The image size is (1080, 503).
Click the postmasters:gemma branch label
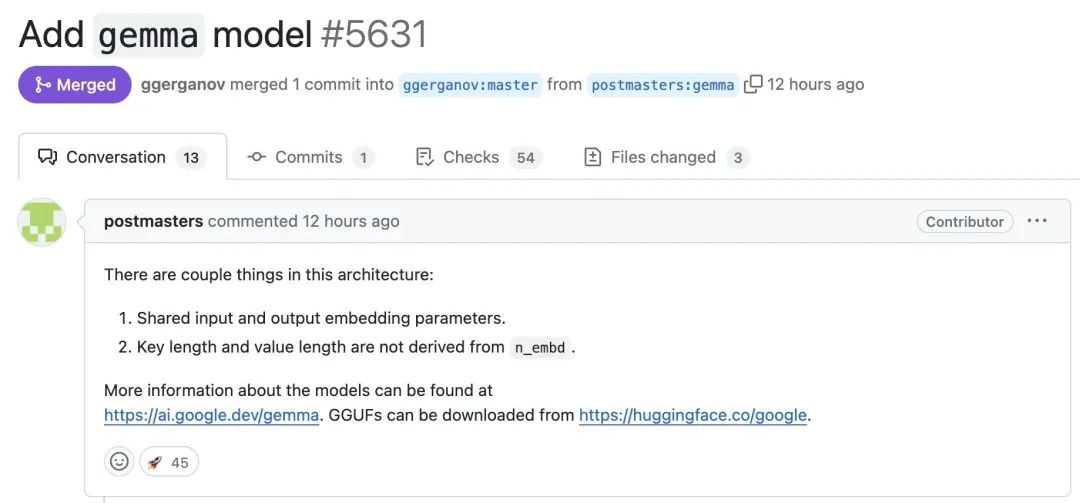pyautogui.click(x=663, y=85)
